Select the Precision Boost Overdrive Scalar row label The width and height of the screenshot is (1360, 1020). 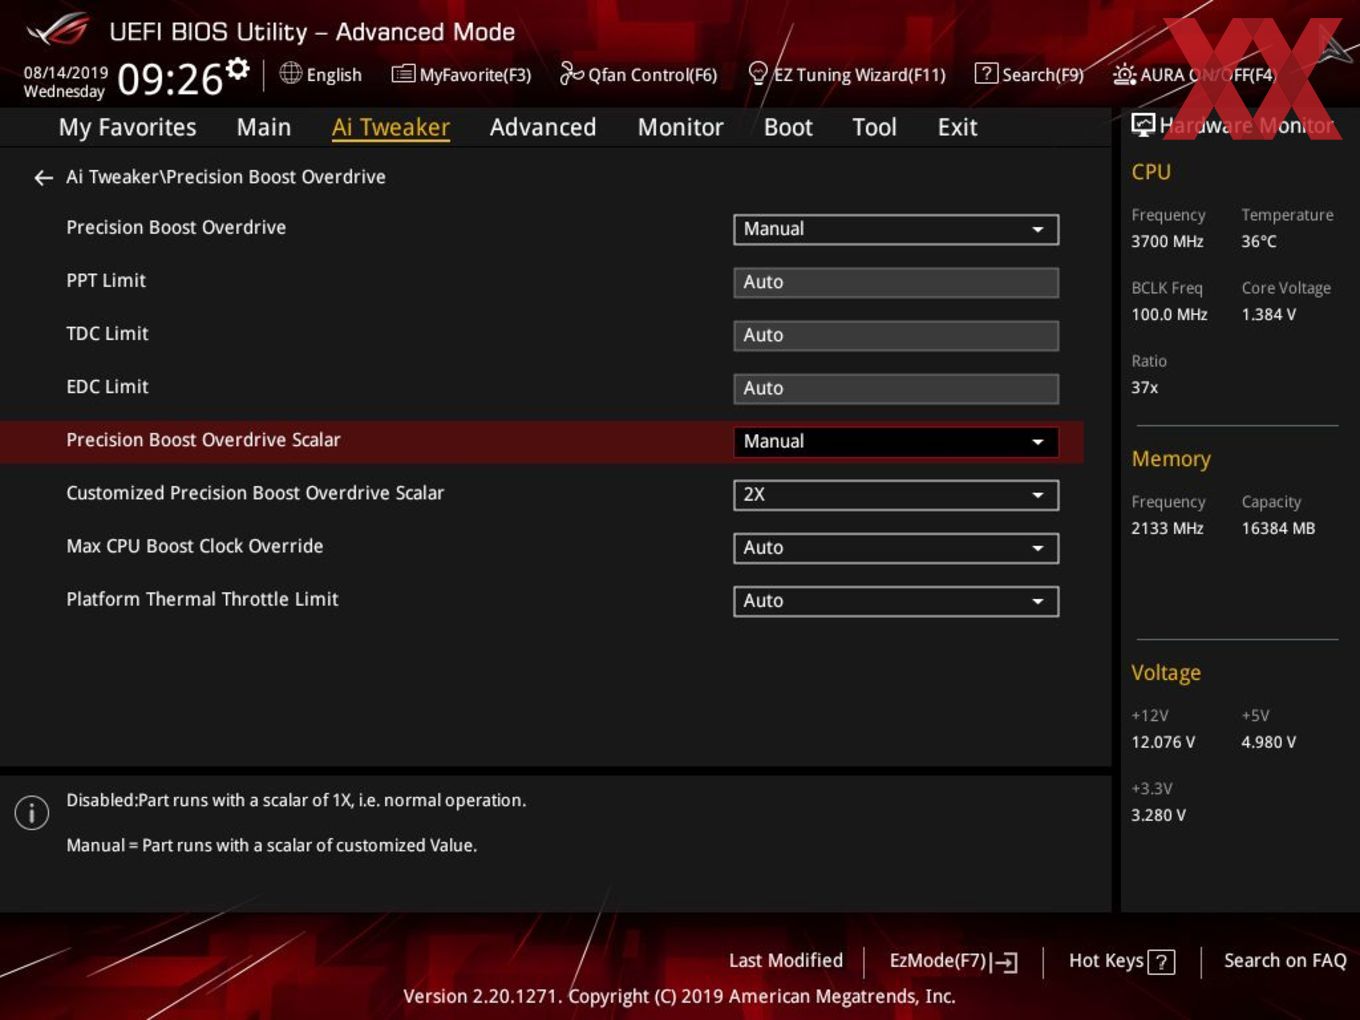203,440
